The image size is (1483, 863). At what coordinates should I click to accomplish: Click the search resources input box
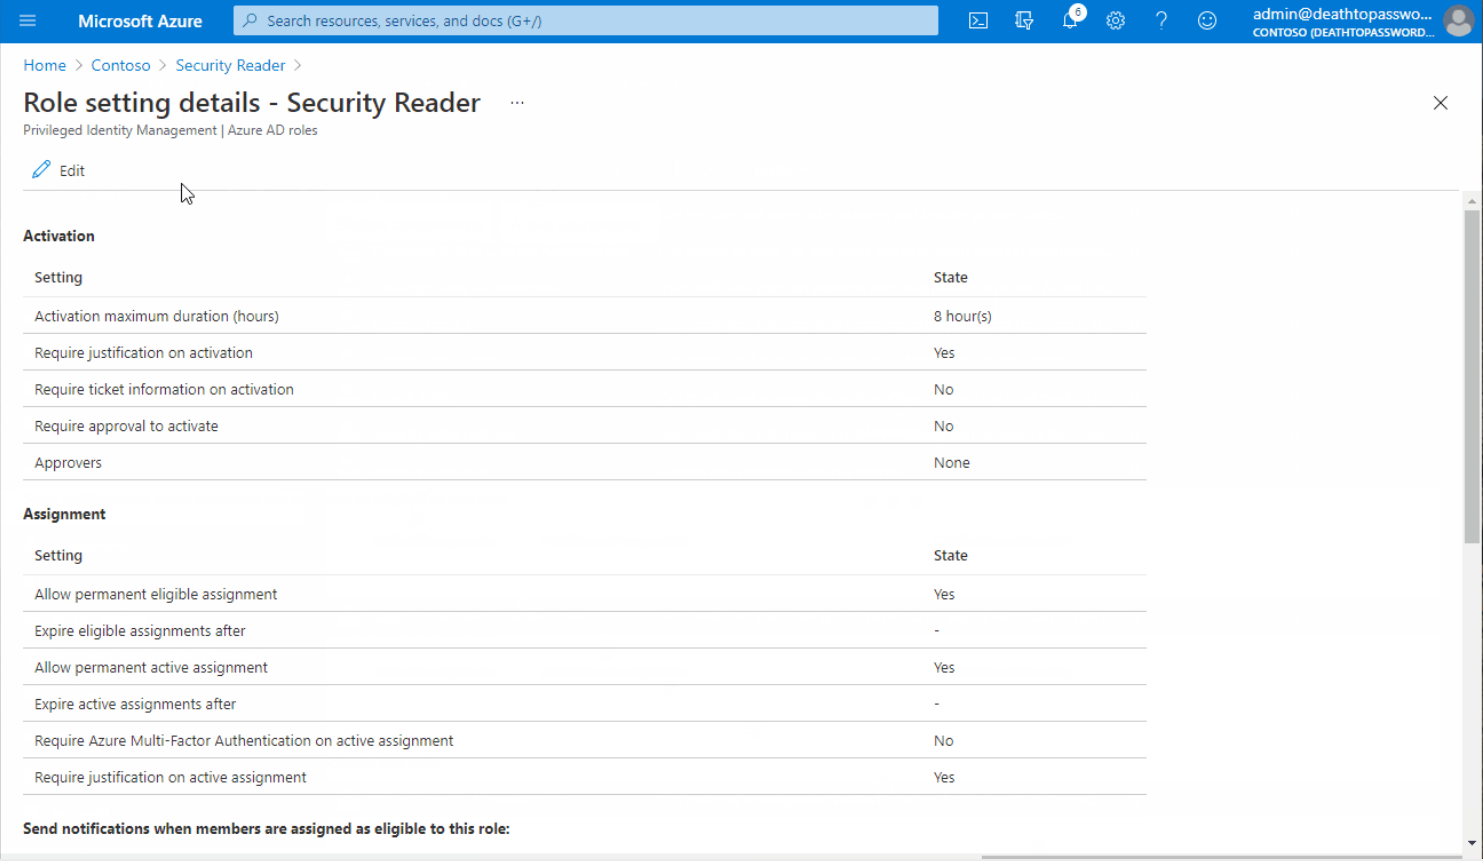(x=585, y=21)
